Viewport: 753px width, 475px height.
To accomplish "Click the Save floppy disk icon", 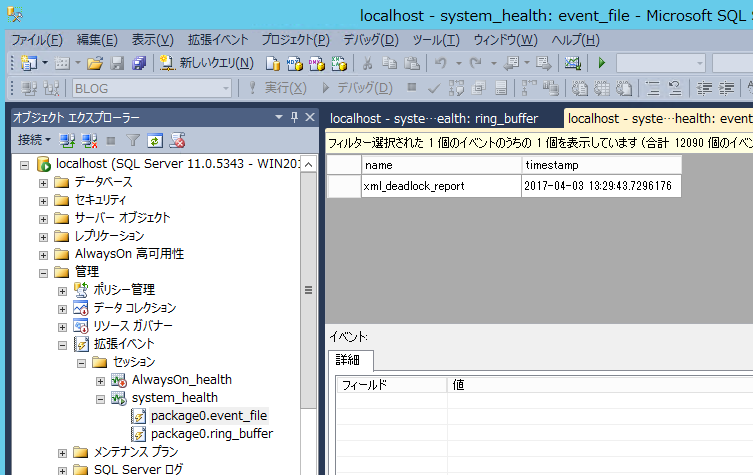I will click(x=117, y=63).
